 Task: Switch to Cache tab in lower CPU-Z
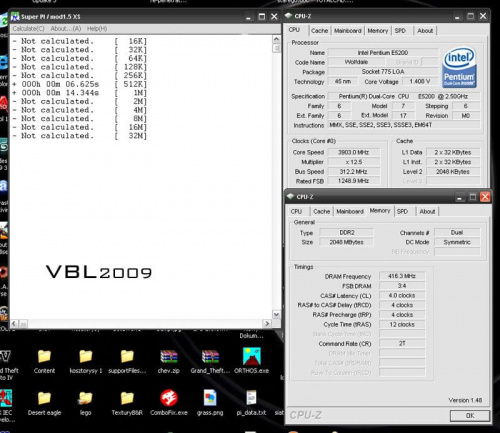(322, 211)
